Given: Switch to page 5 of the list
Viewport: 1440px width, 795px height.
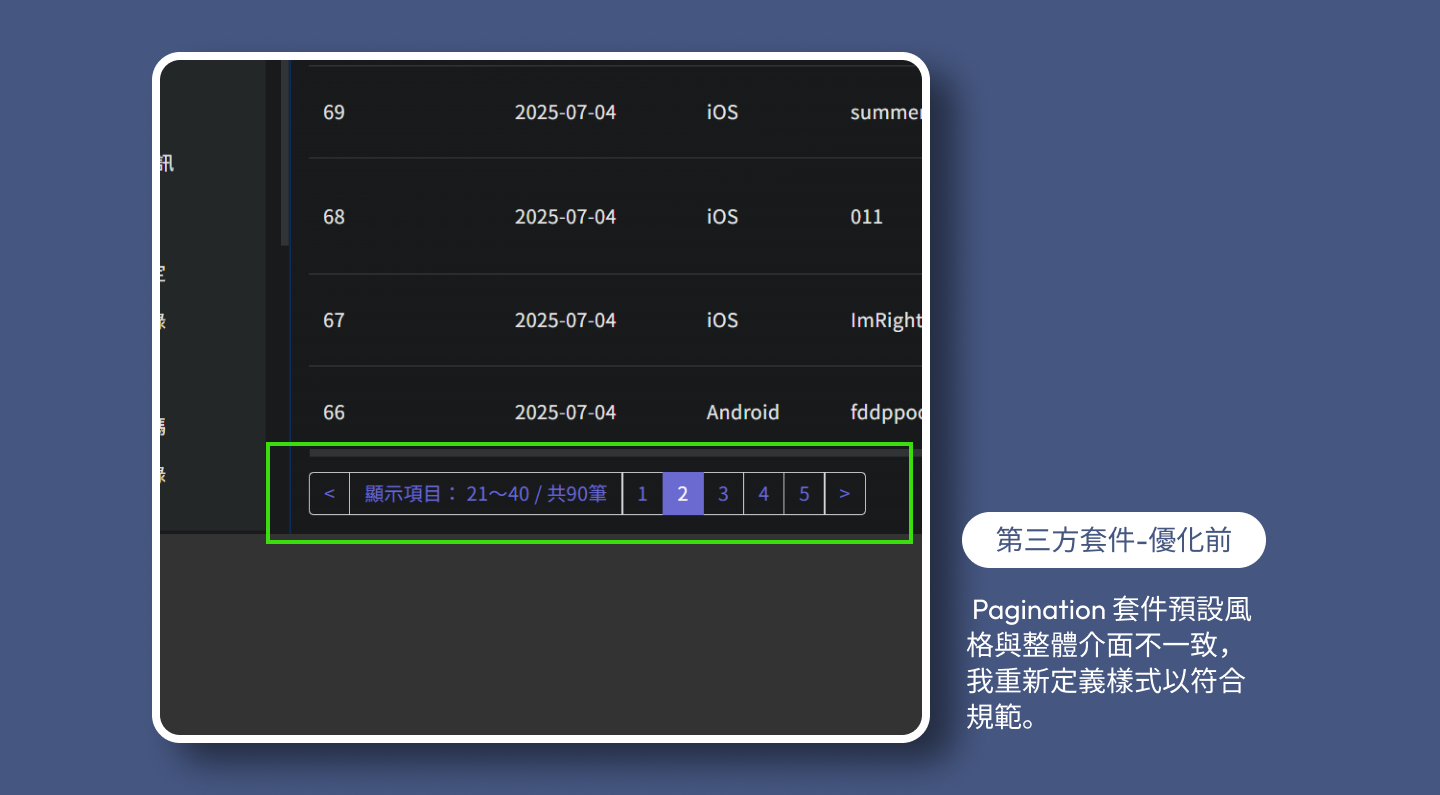Looking at the screenshot, I should tap(804, 494).
